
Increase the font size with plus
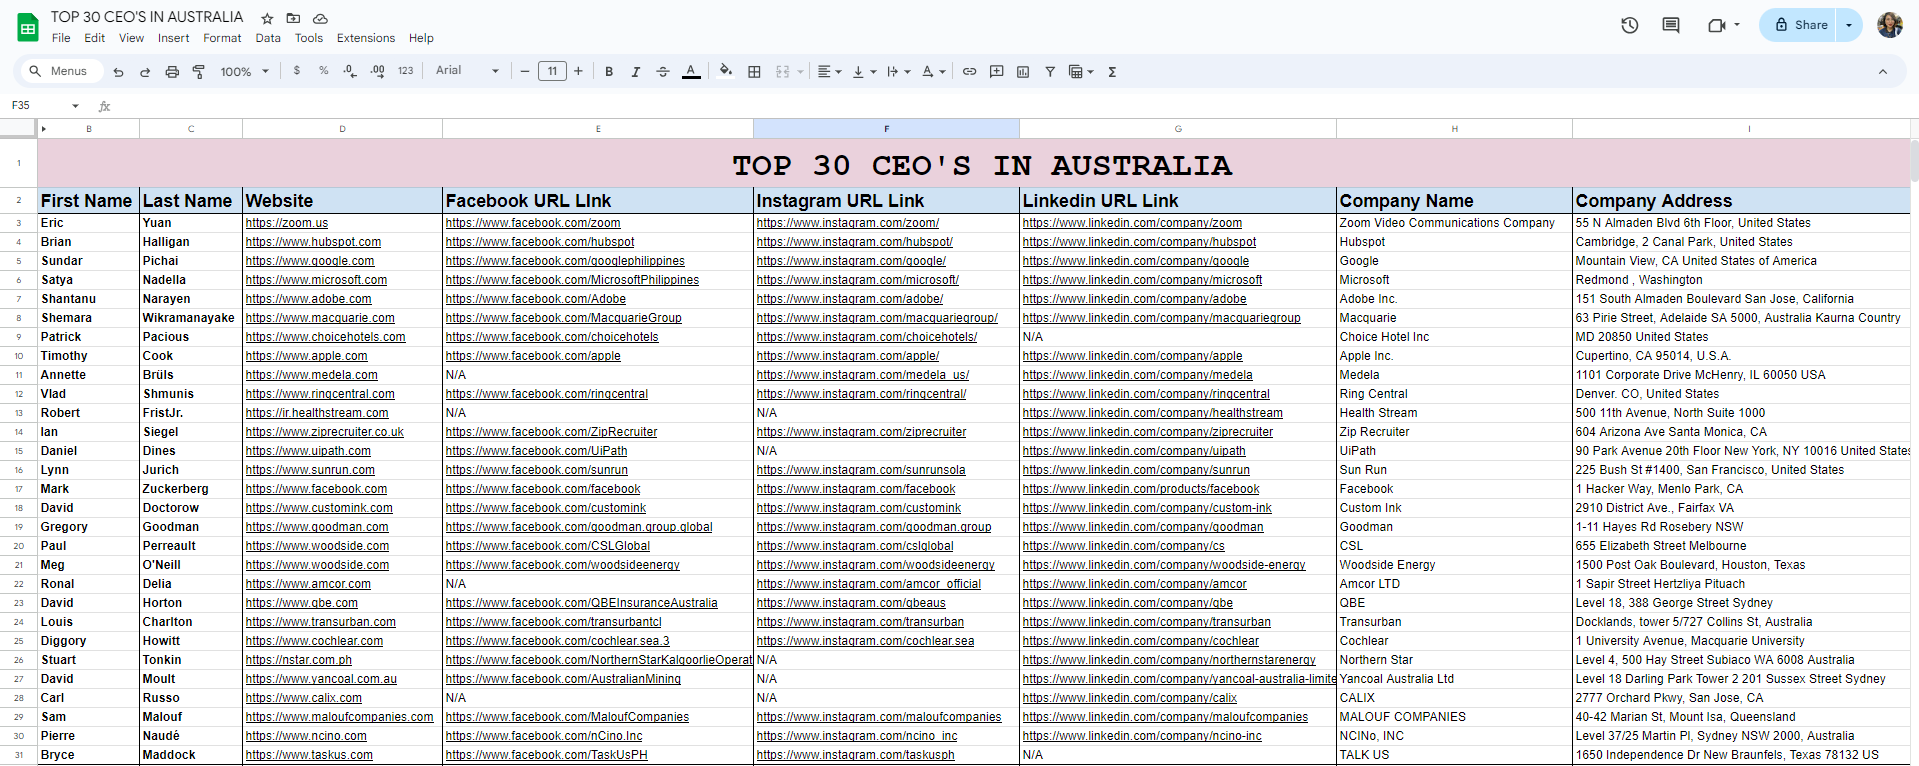pyautogui.click(x=578, y=71)
